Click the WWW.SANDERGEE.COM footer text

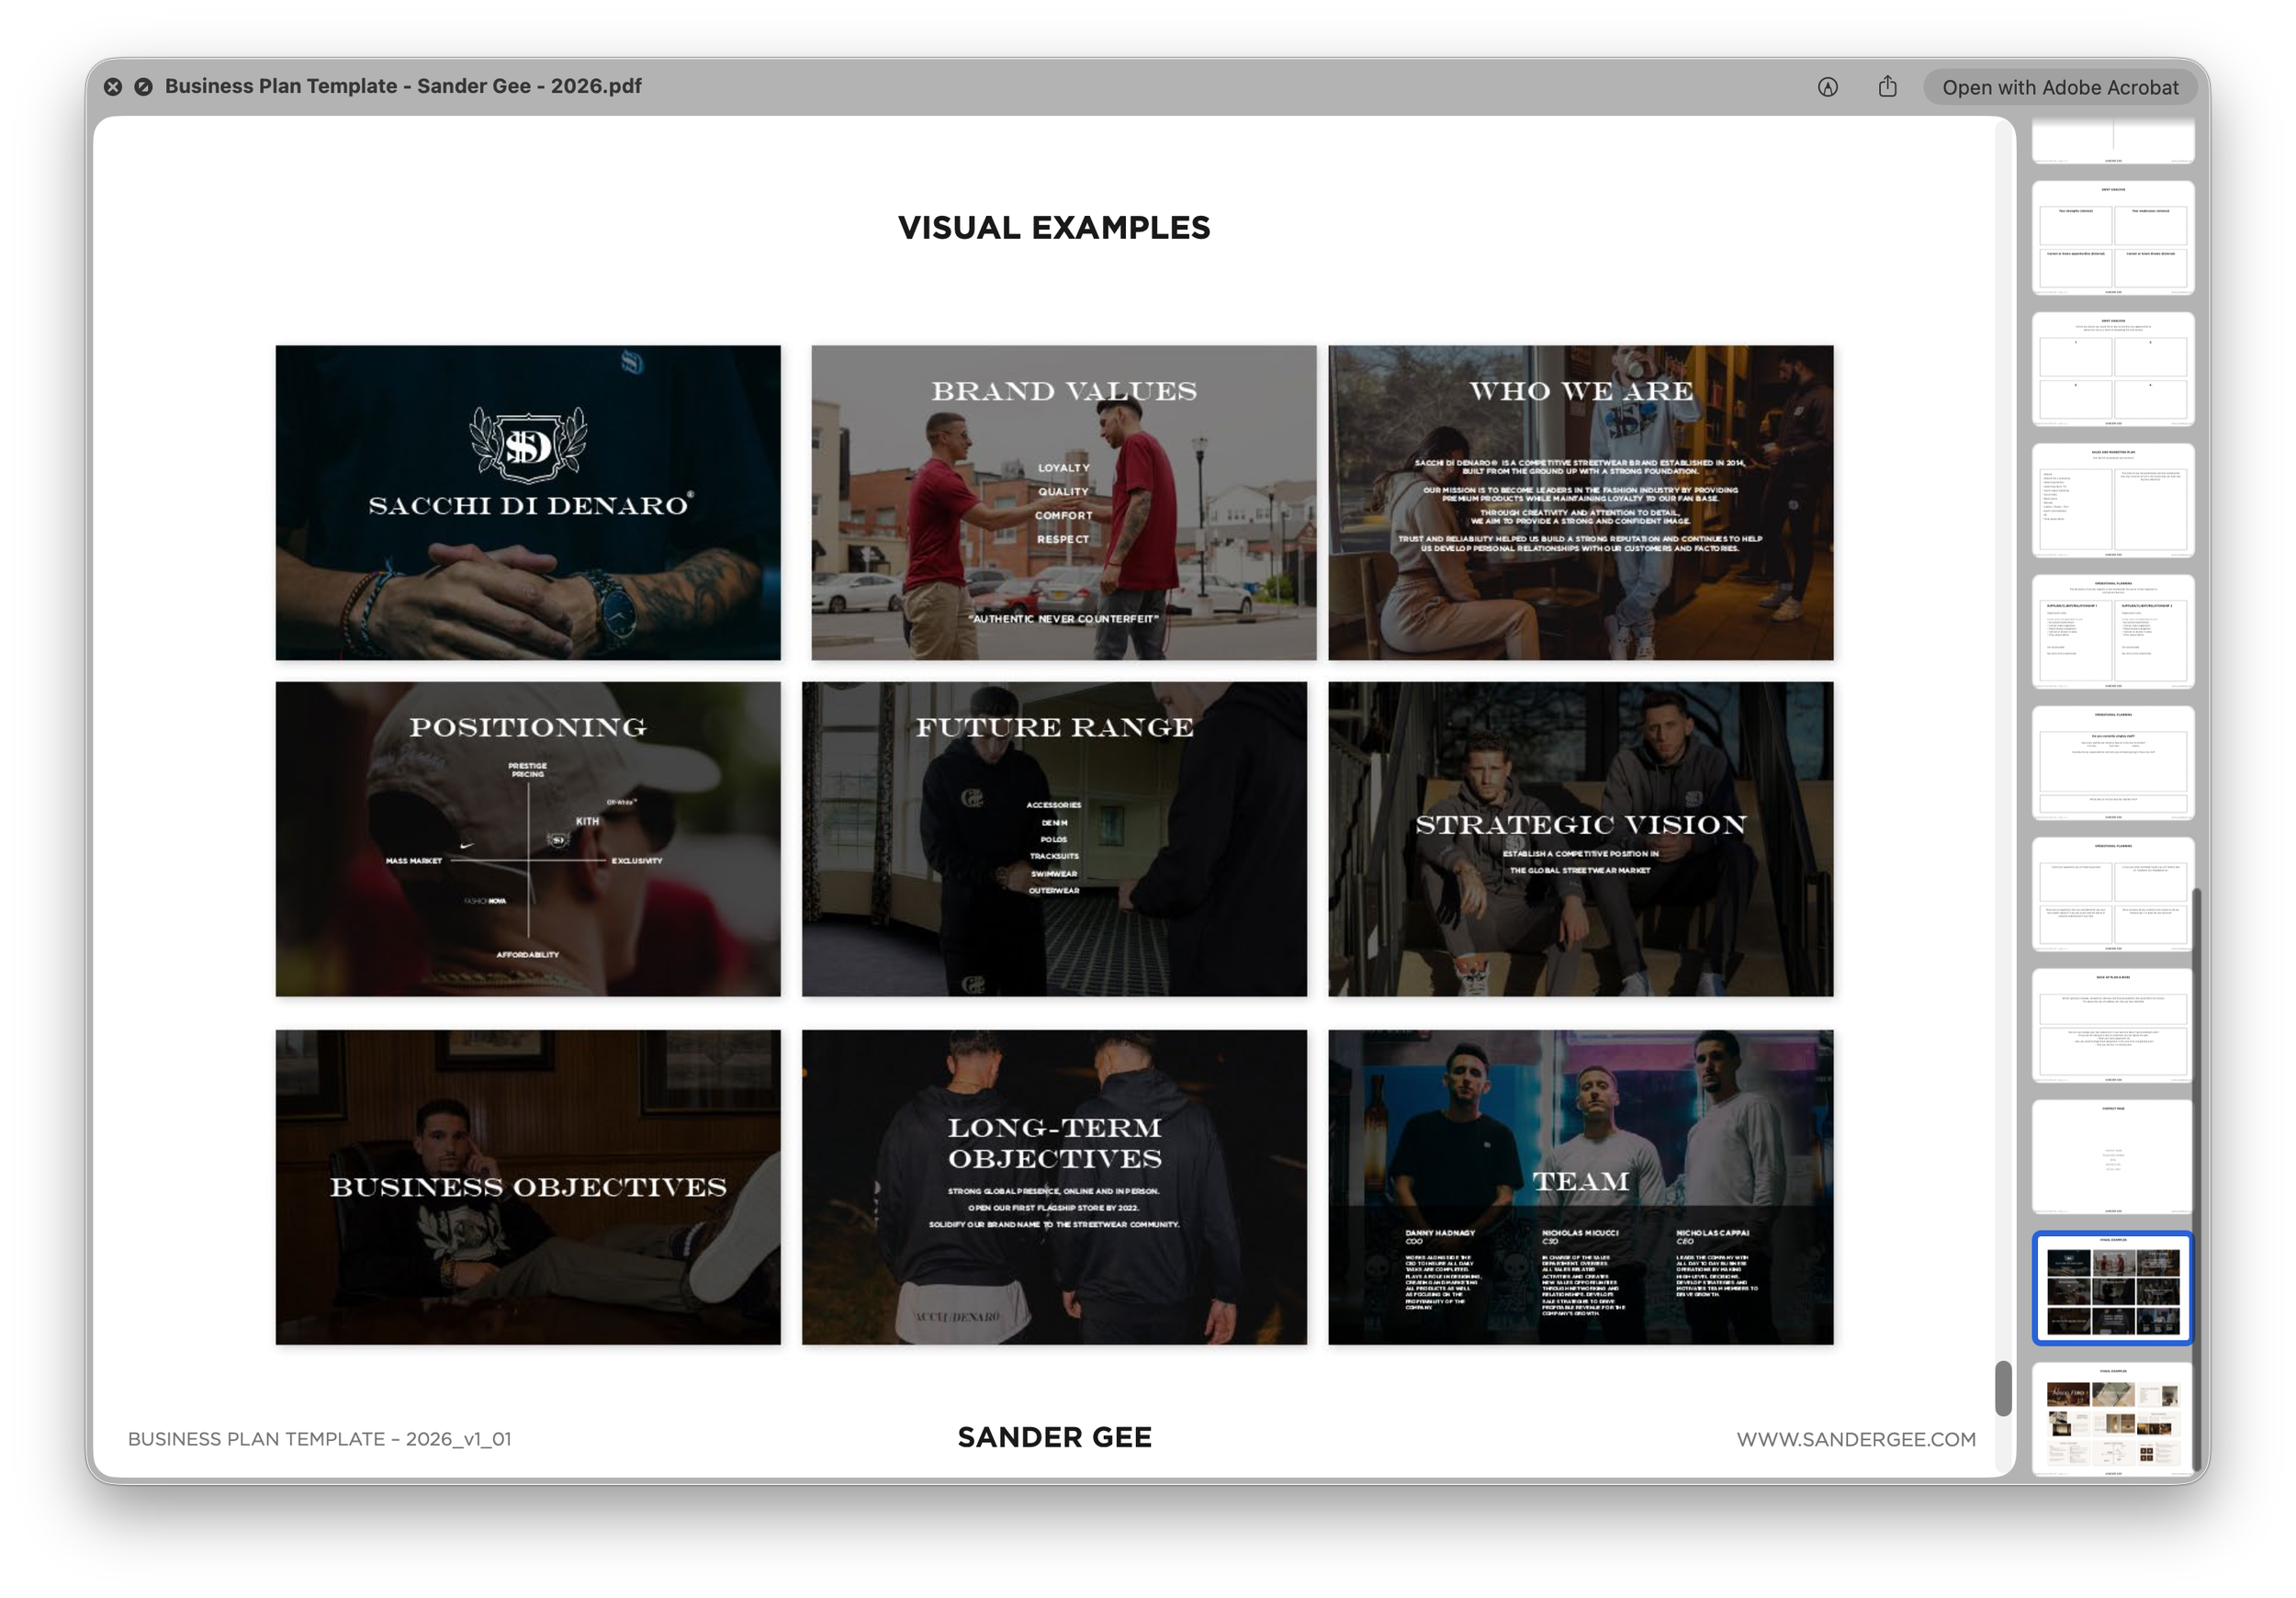pos(1856,1439)
